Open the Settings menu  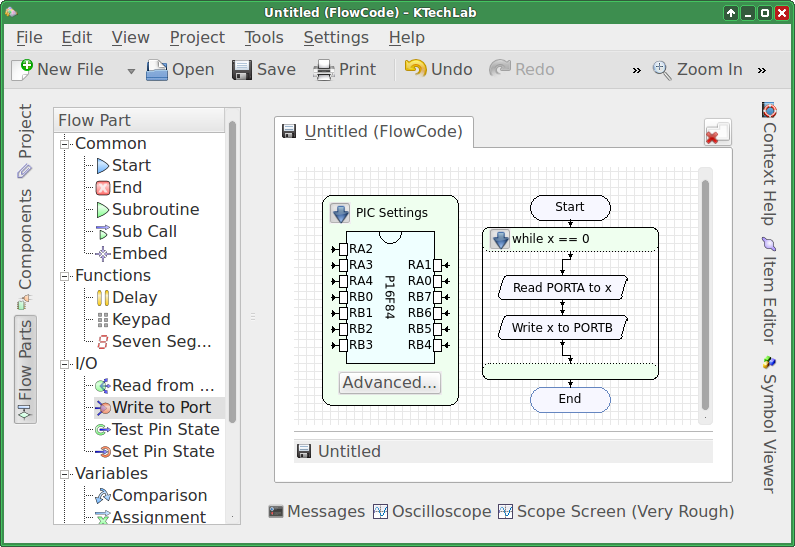point(336,38)
